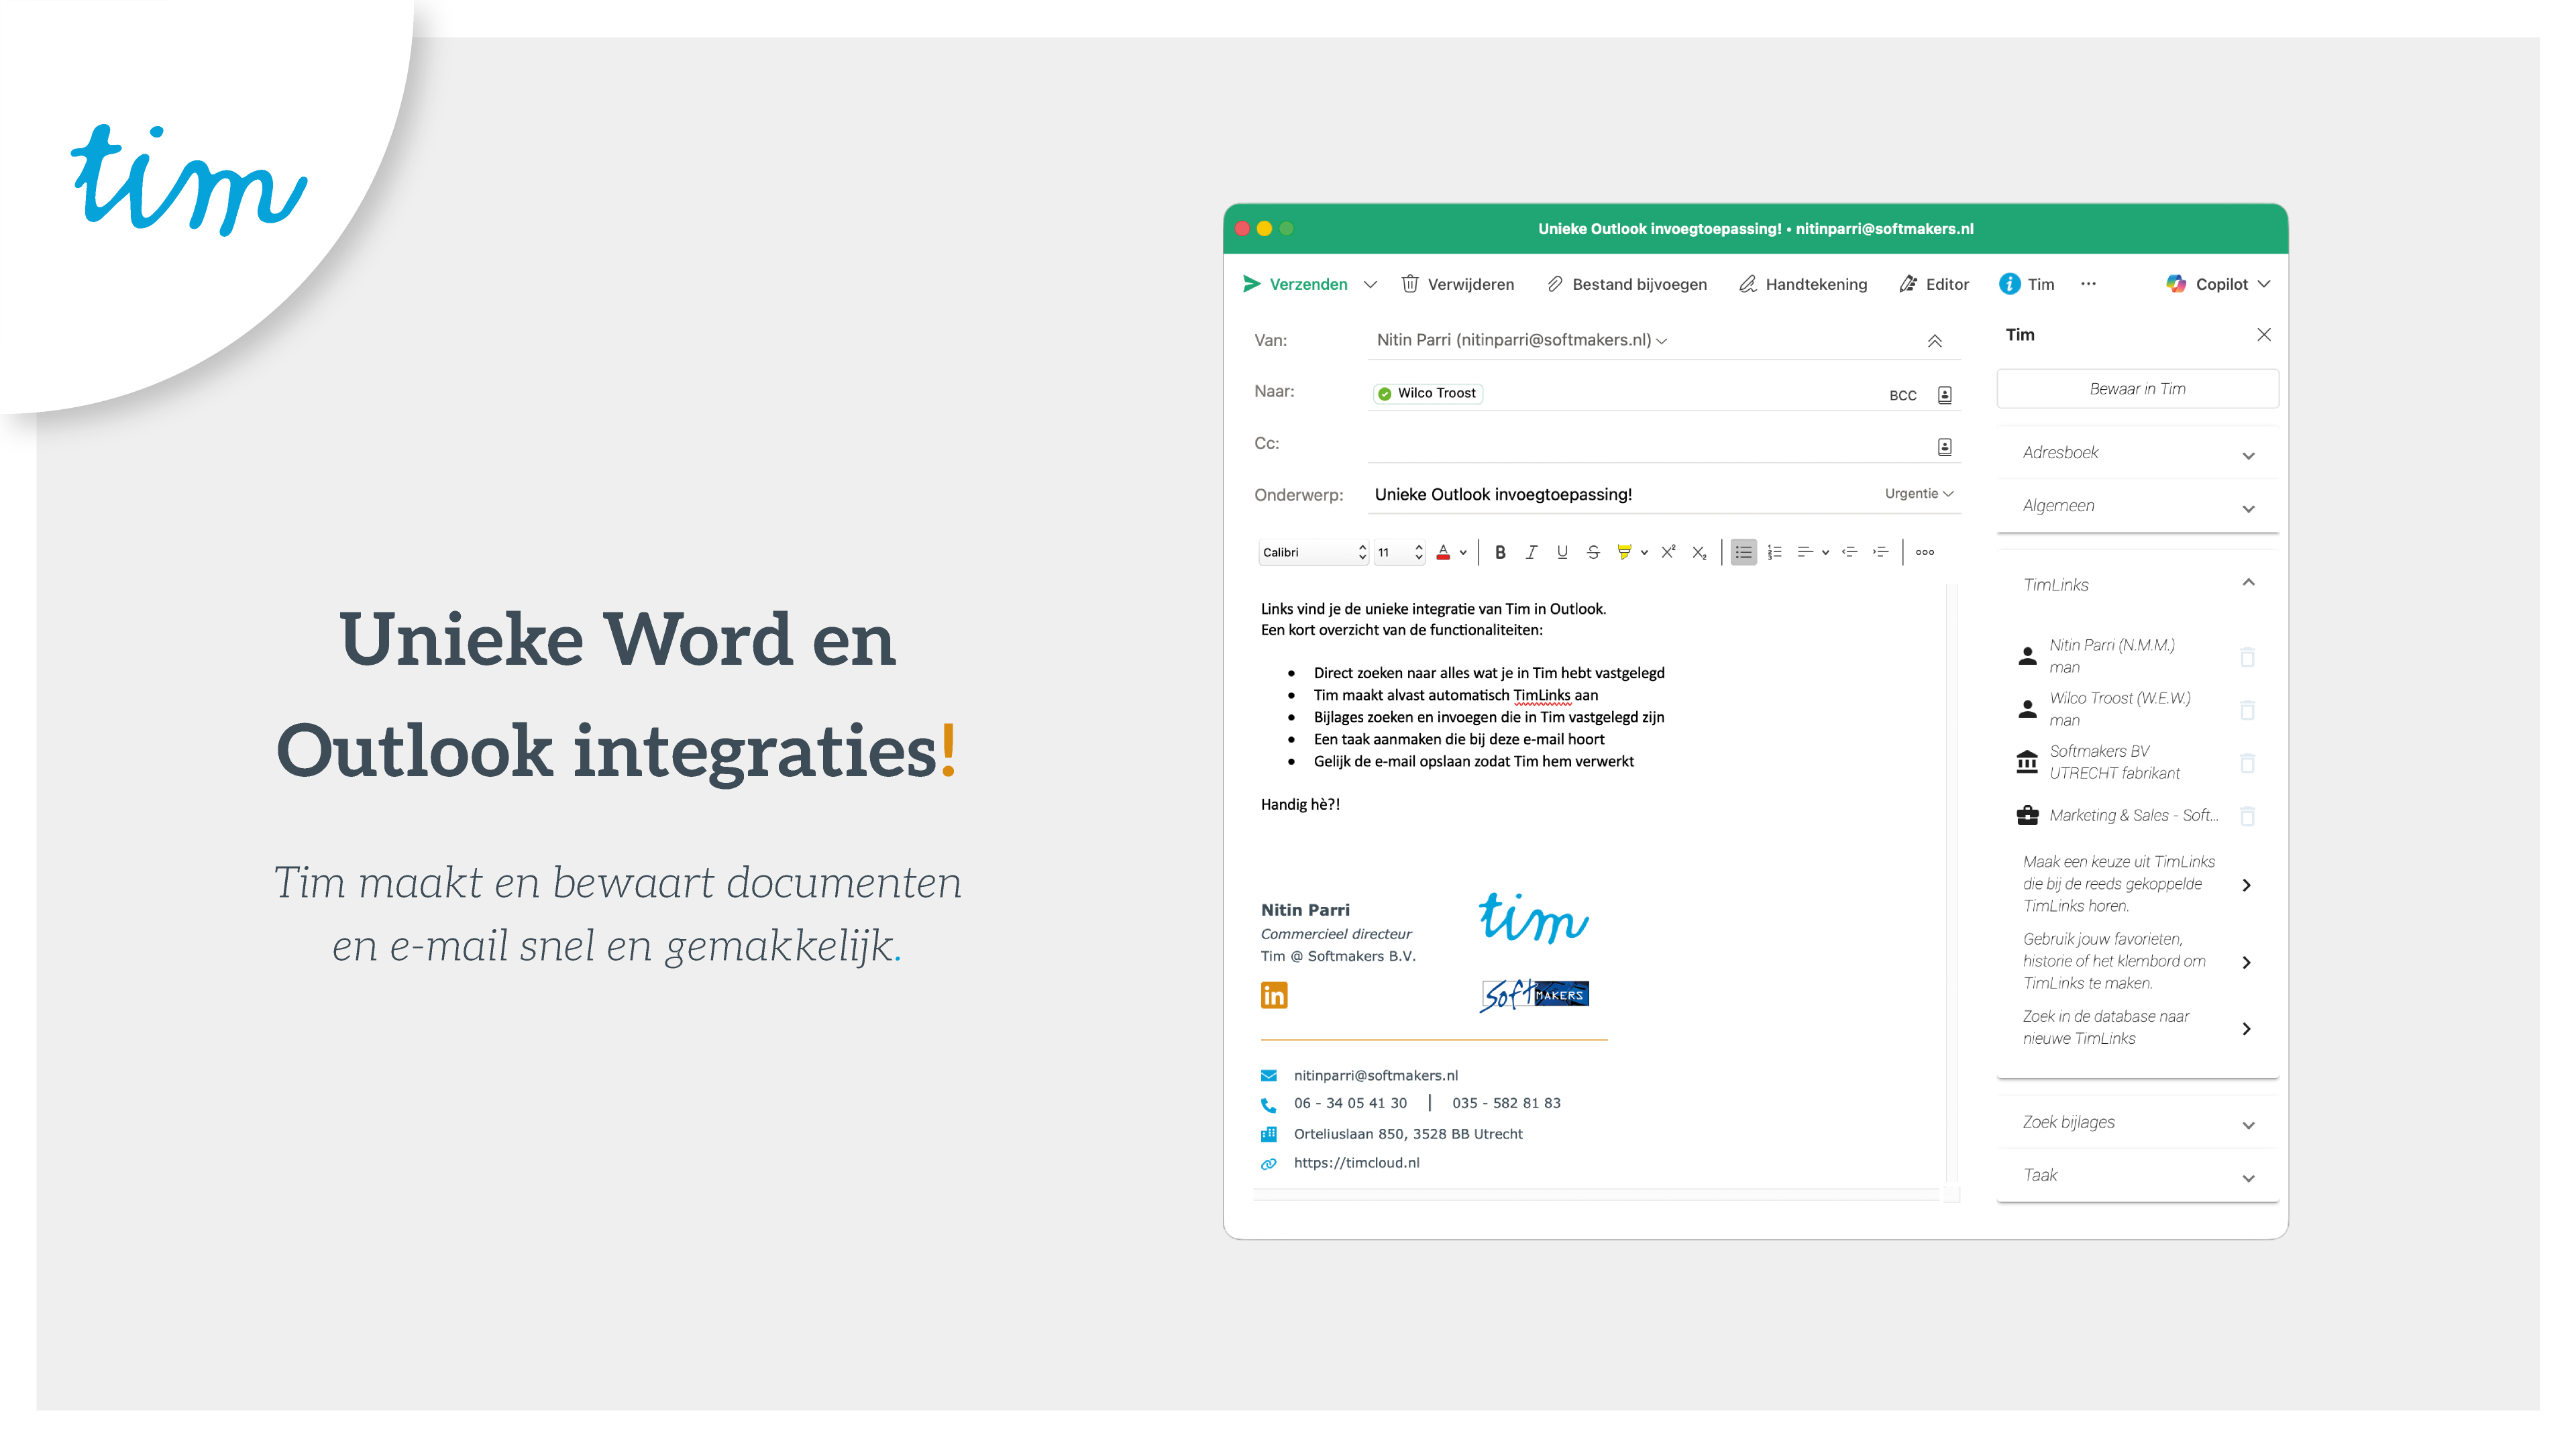Collapse the TimLinks section
The height and width of the screenshot is (1449, 2576).
(2248, 583)
